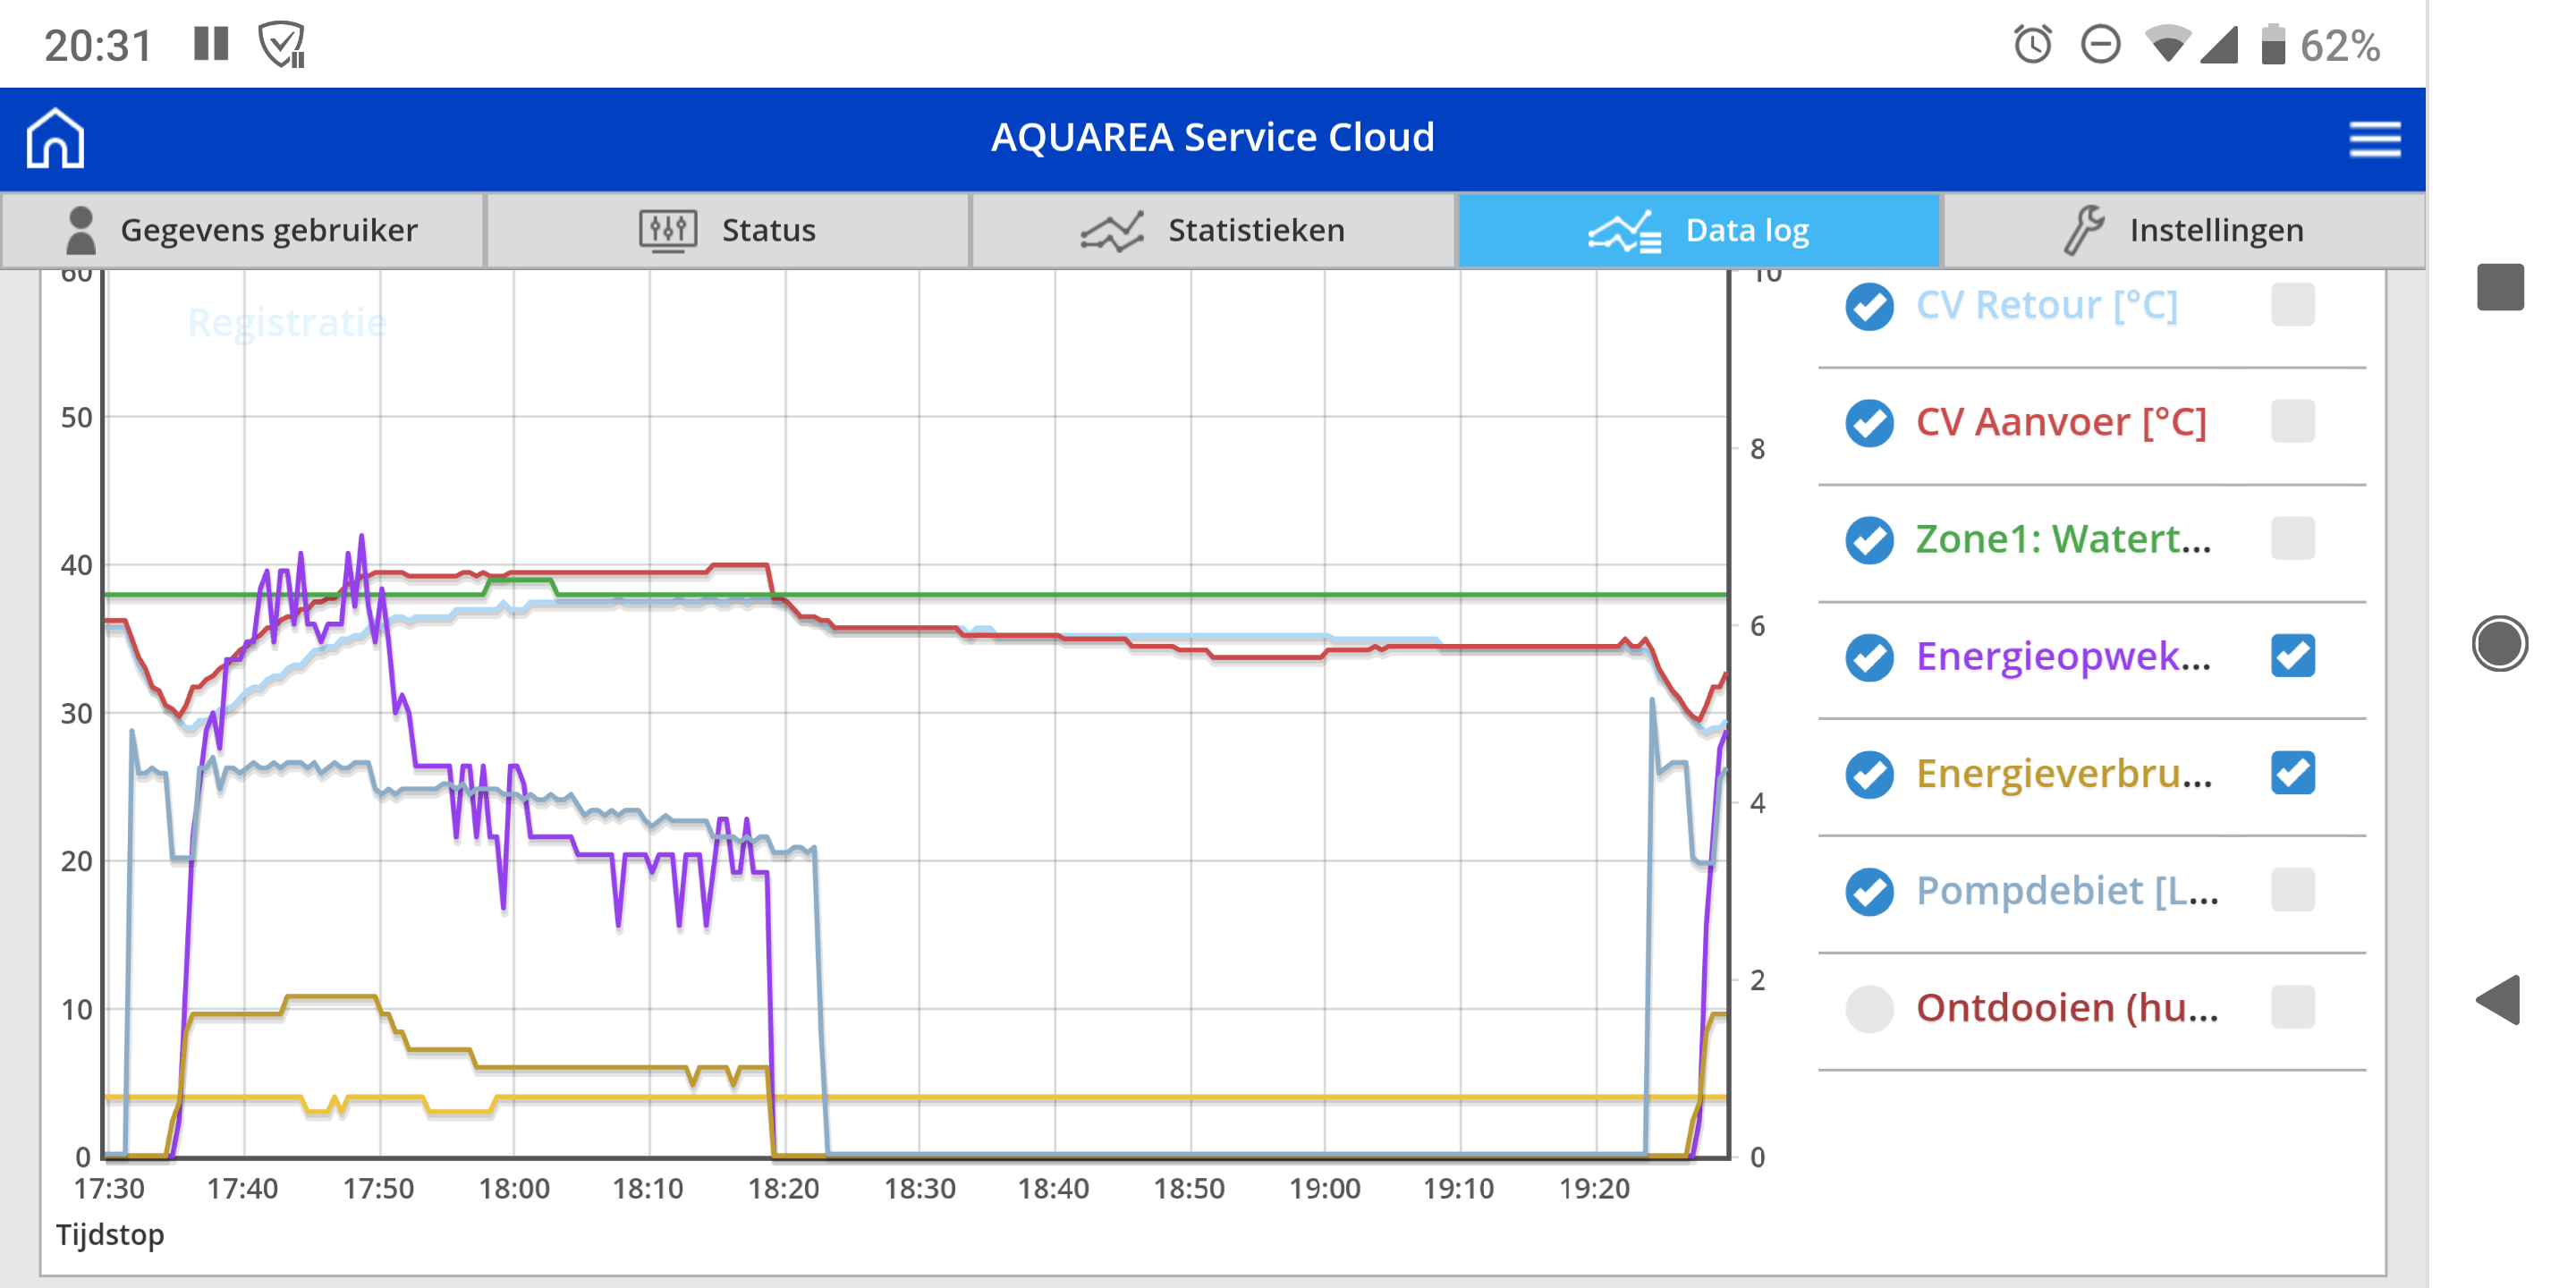The width and height of the screenshot is (2576, 1288).
Task: Tap the Instellingen wrench icon
Action: click(x=2084, y=230)
